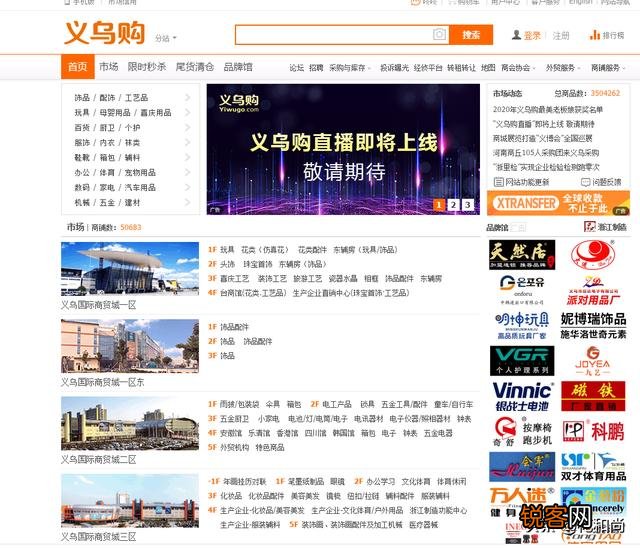The width and height of the screenshot is (640, 548).
Task: Open the 明坤玩具 brand logo
Action: (522, 326)
